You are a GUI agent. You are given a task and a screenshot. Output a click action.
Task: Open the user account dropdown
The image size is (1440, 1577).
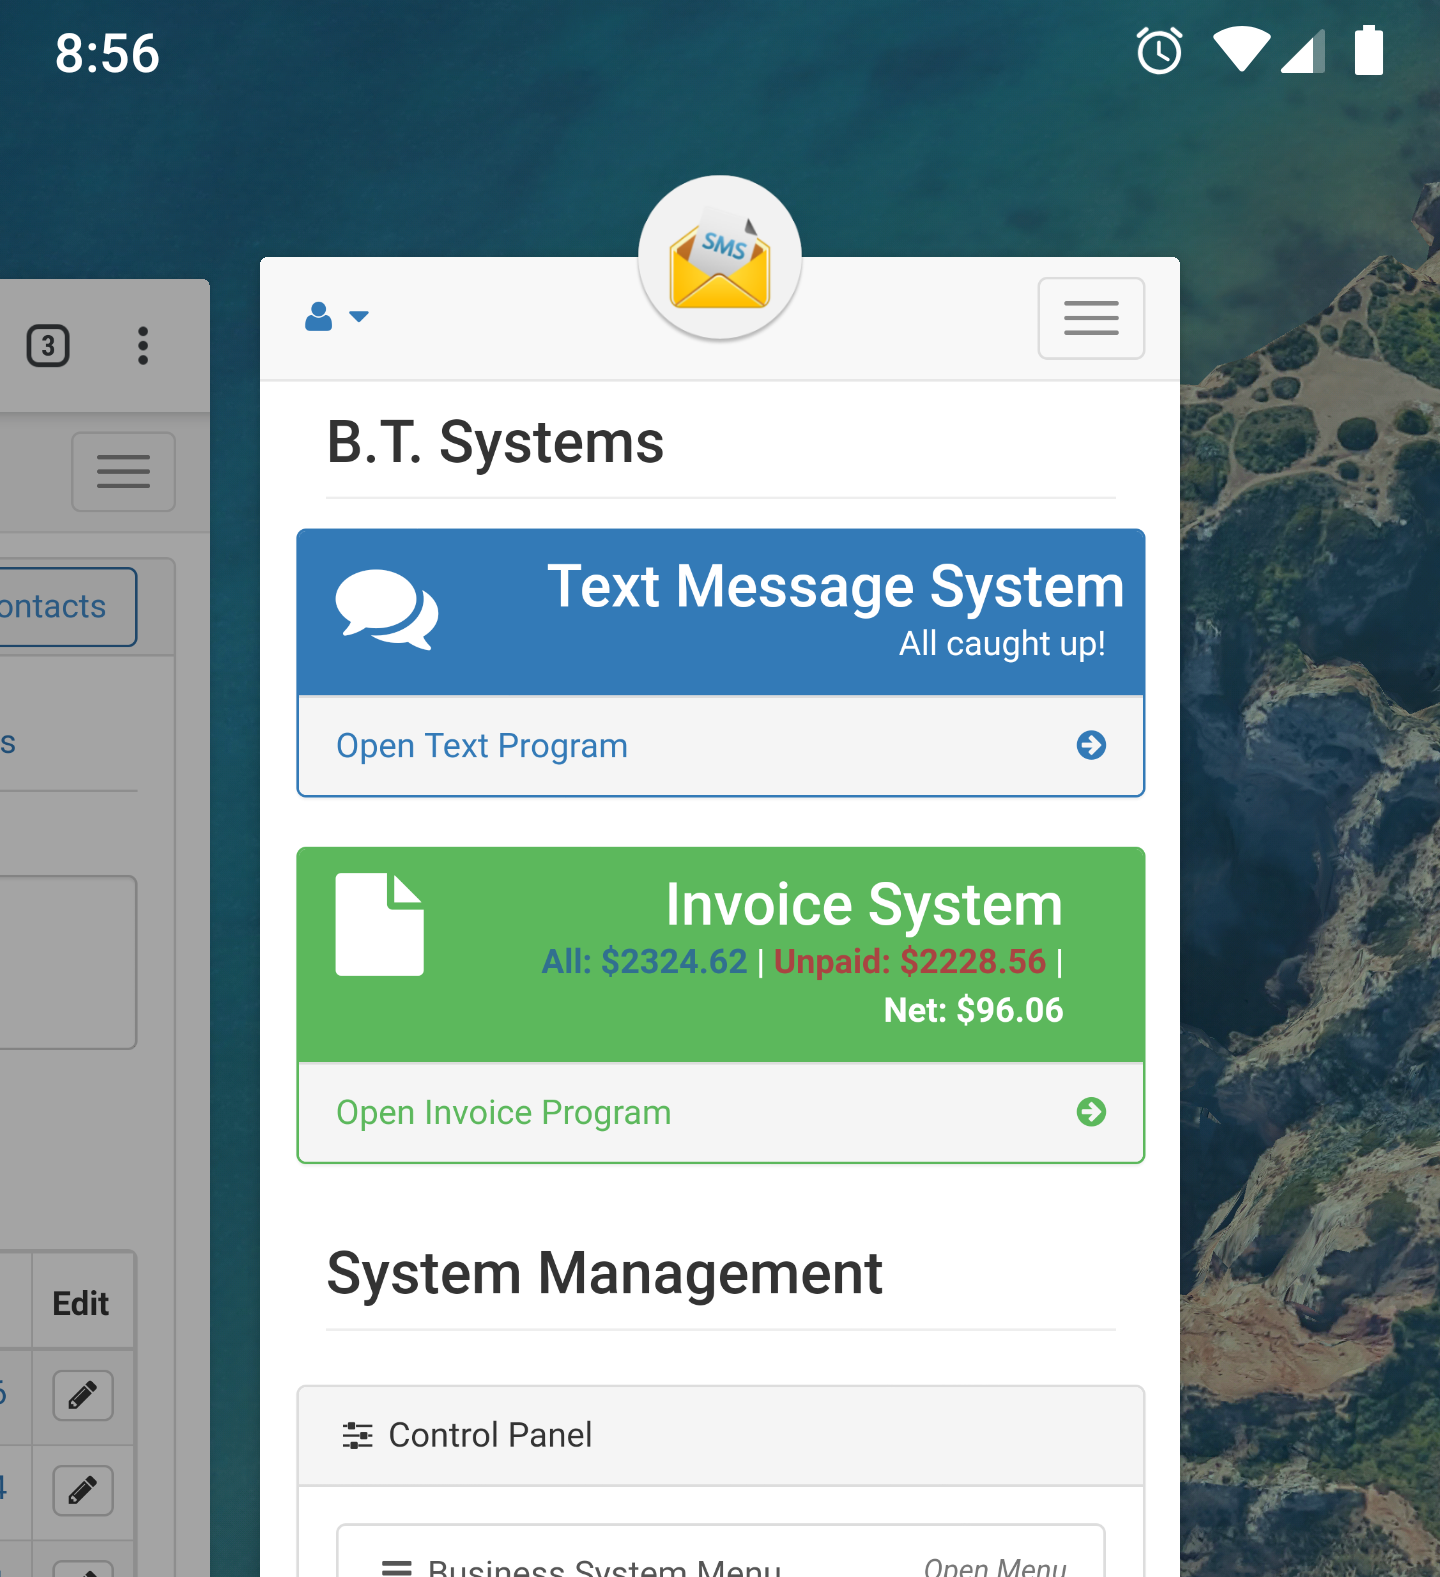pos(336,317)
